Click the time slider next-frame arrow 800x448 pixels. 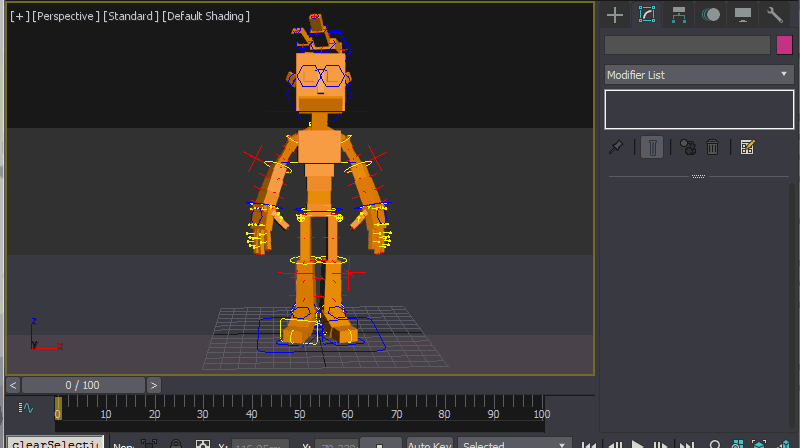pyautogui.click(x=154, y=385)
